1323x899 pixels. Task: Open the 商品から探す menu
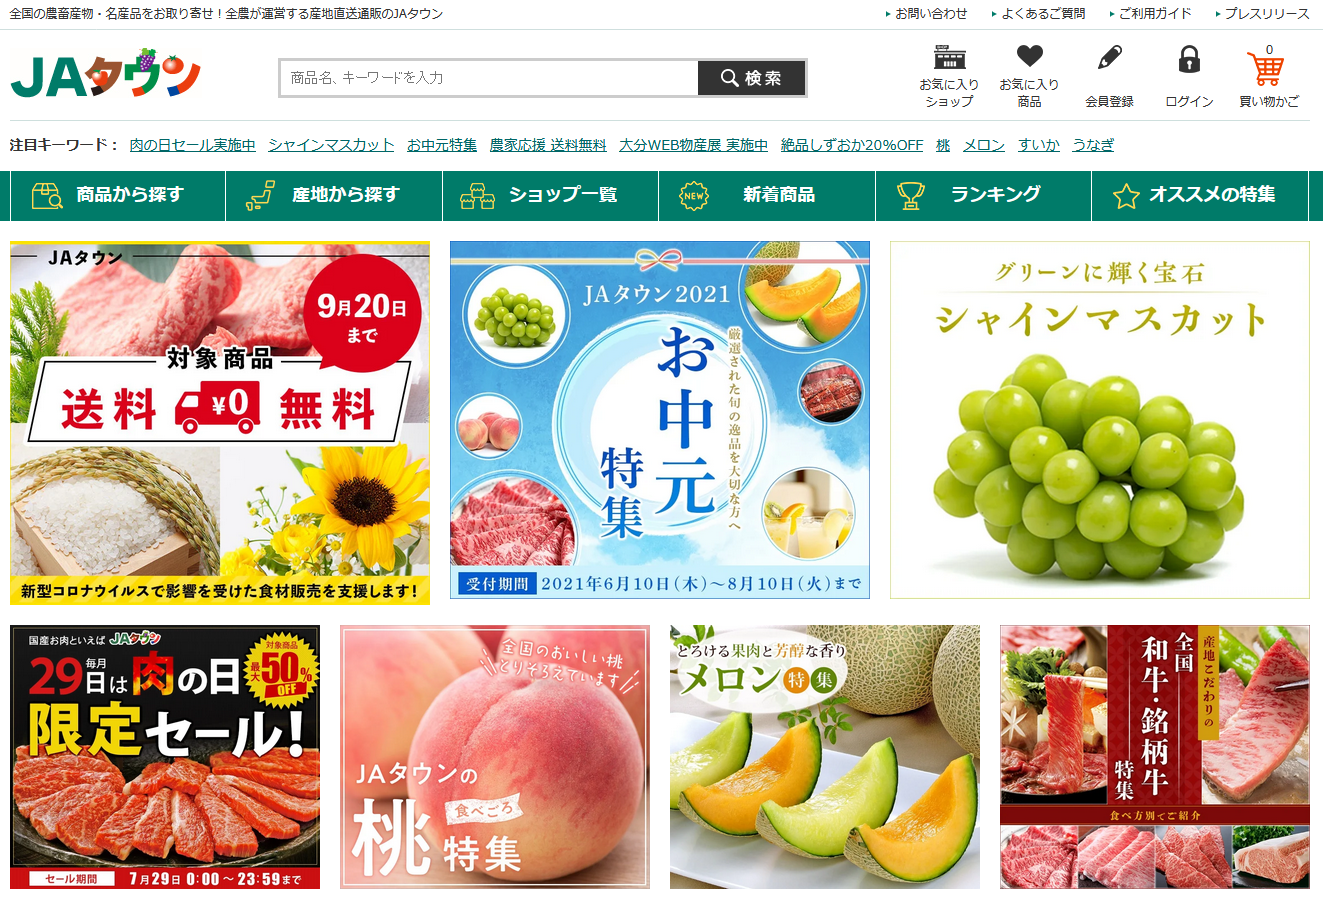tap(118, 195)
